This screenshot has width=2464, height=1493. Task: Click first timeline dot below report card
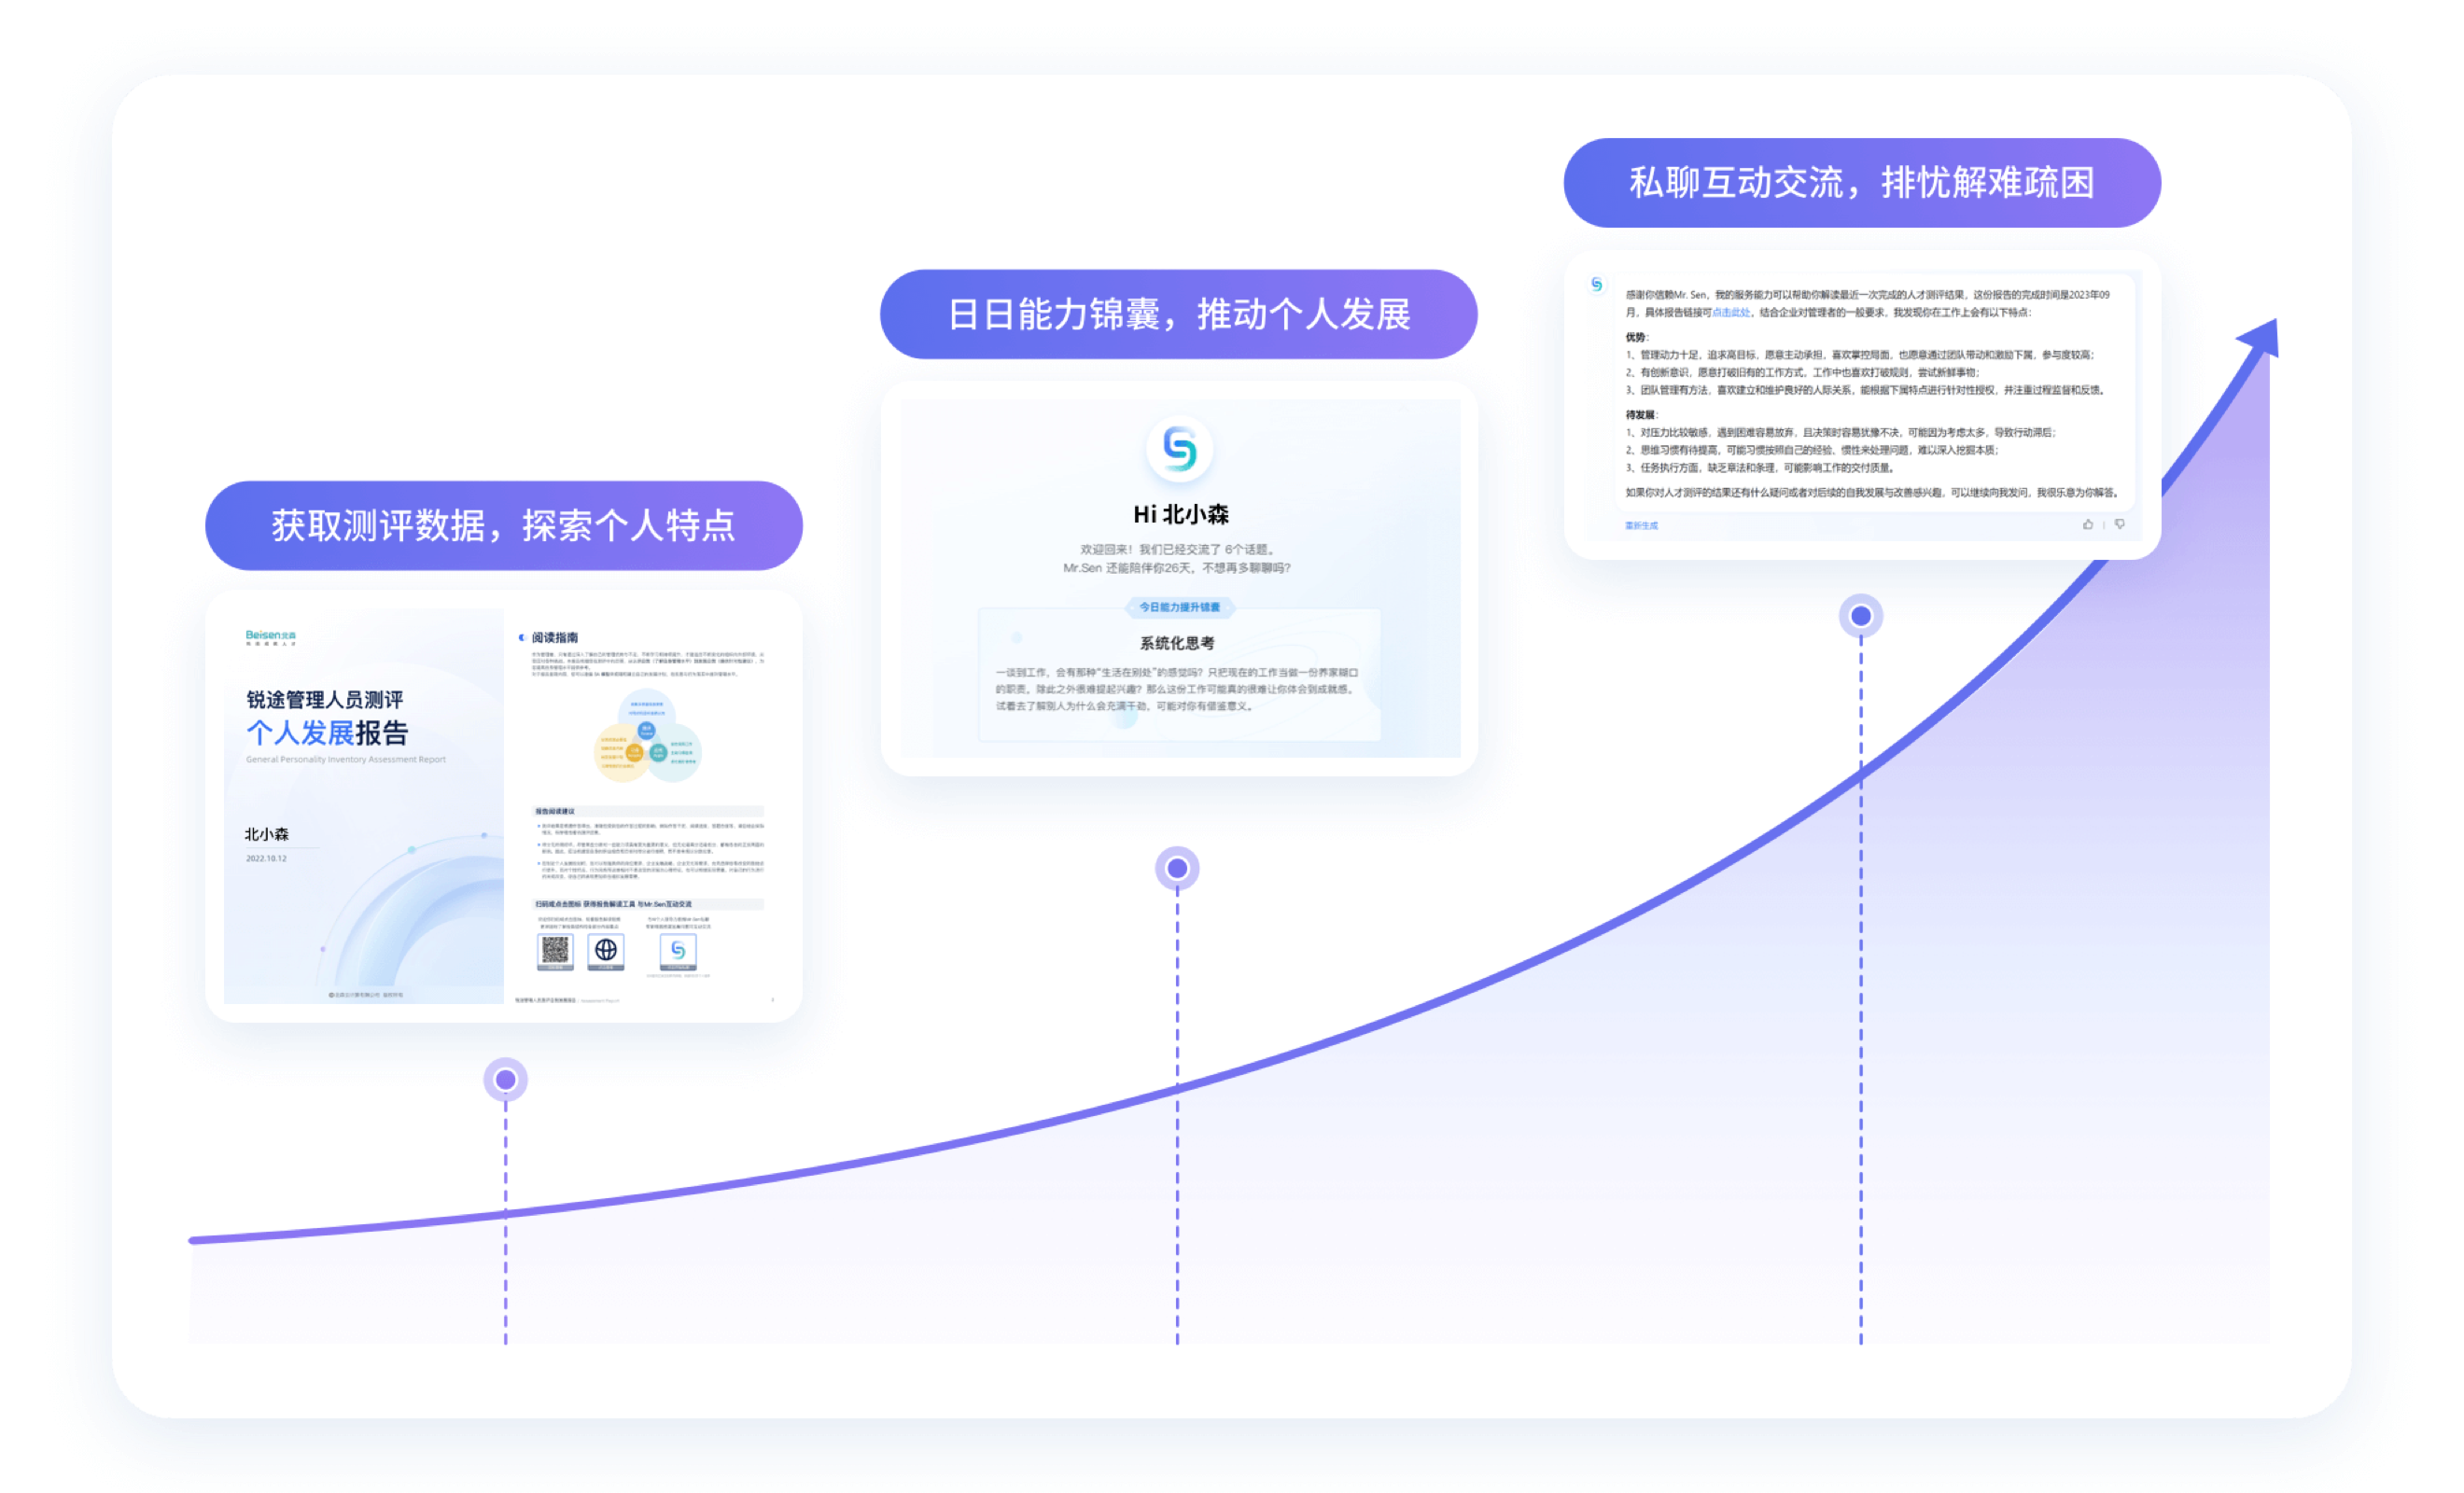(x=506, y=1080)
